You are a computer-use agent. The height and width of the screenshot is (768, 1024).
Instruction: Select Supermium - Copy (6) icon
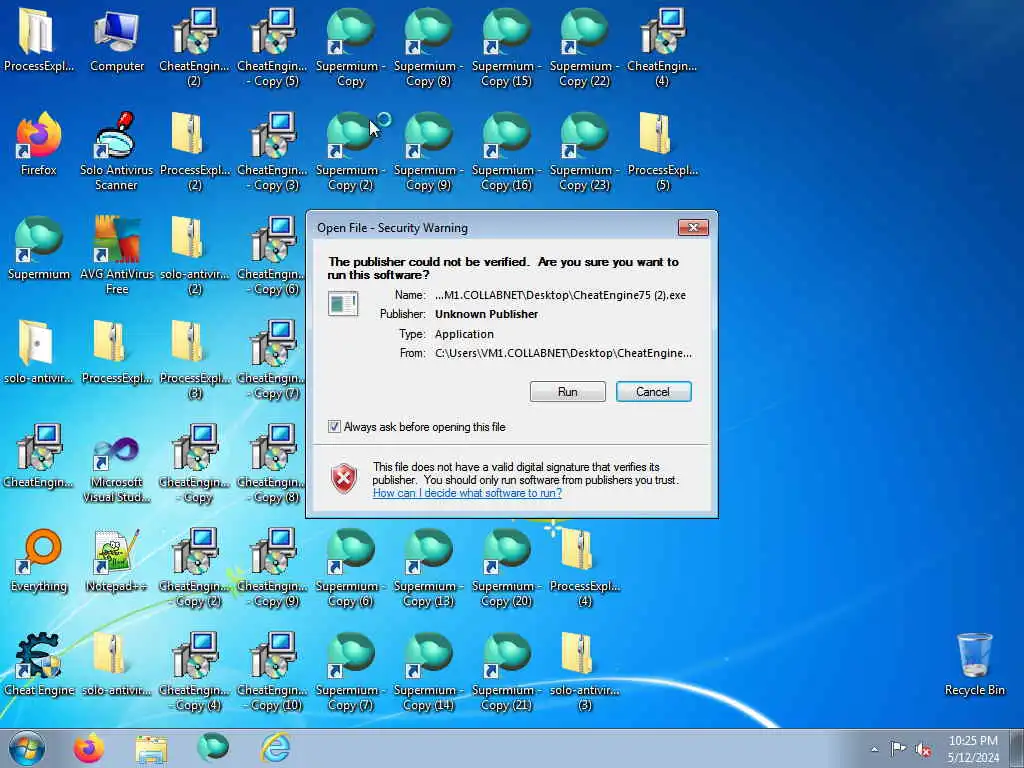point(350,568)
